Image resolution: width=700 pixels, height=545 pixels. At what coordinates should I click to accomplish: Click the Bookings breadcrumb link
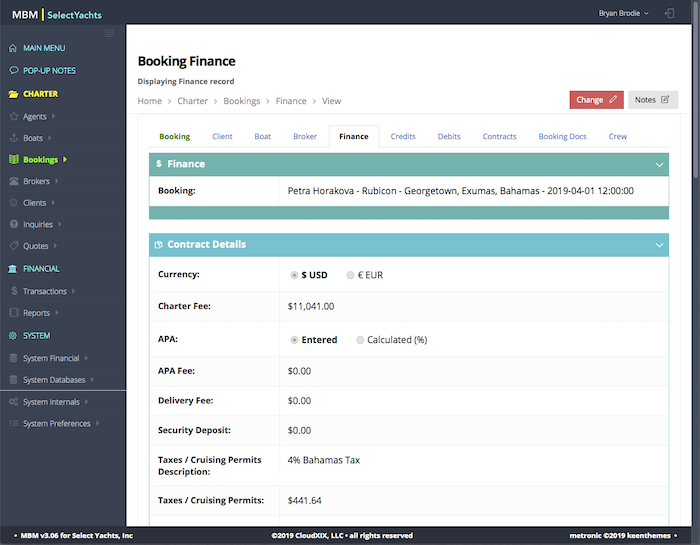point(242,101)
